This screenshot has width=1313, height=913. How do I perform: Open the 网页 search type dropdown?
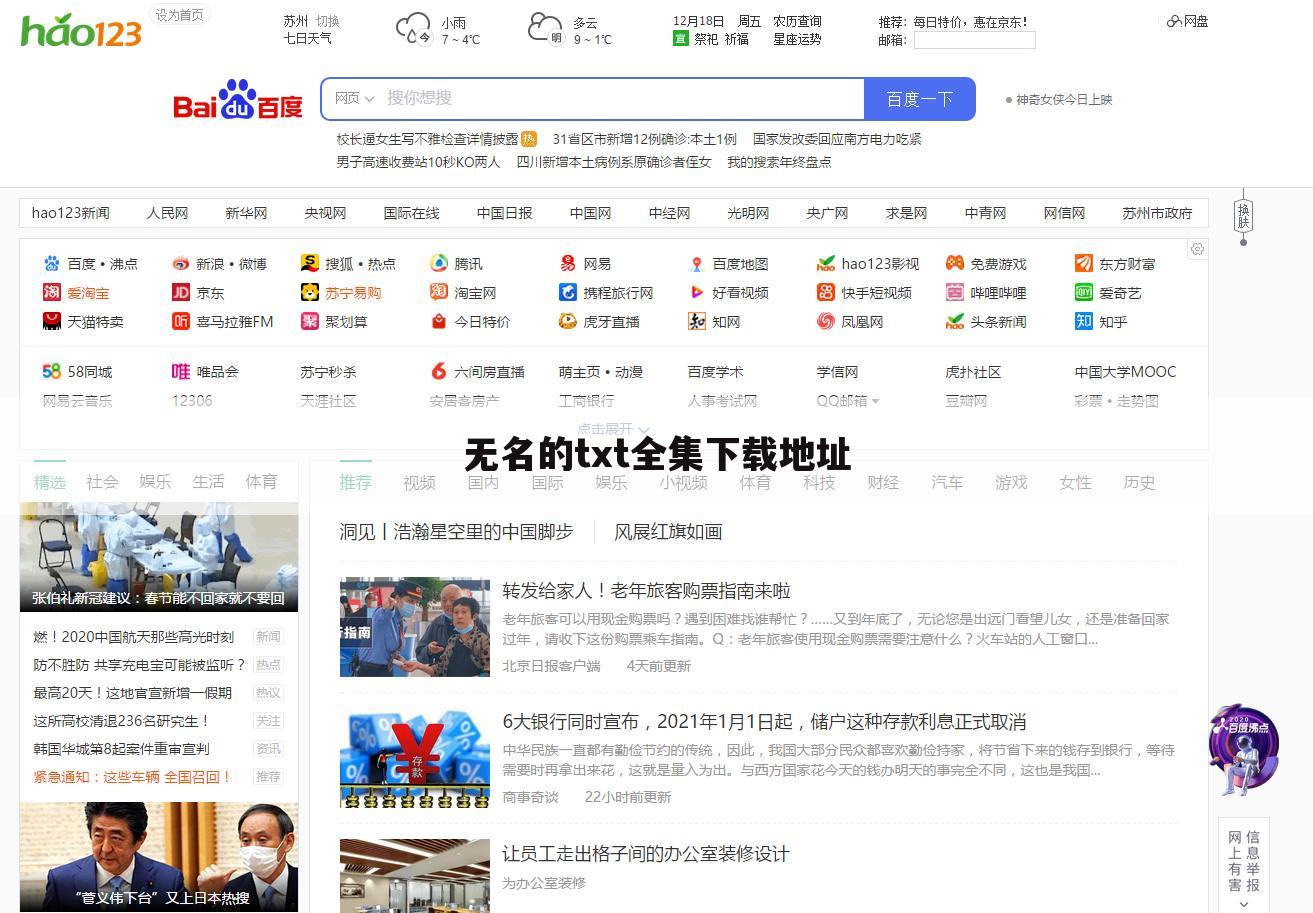click(x=354, y=99)
